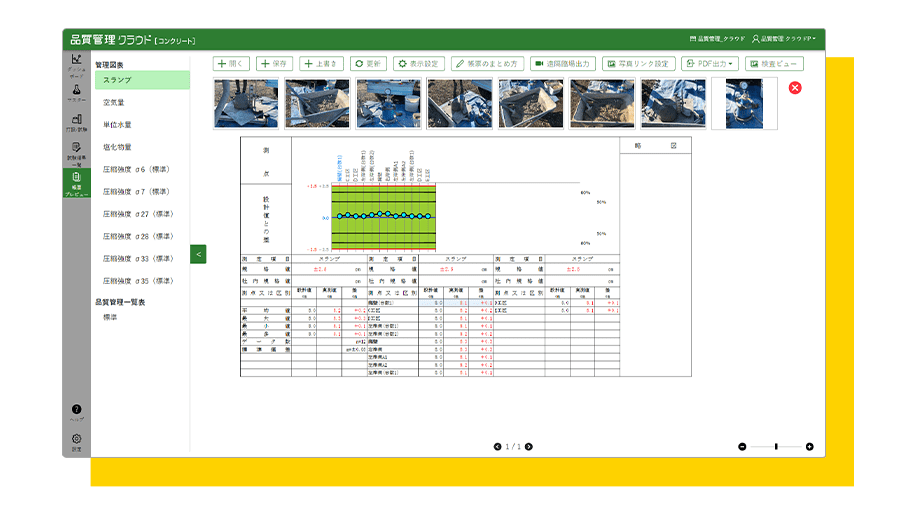This screenshot has height=515, width=916.
Task: Select 圧縮強度 σ33 (標準)
Action: click(138, 259)
